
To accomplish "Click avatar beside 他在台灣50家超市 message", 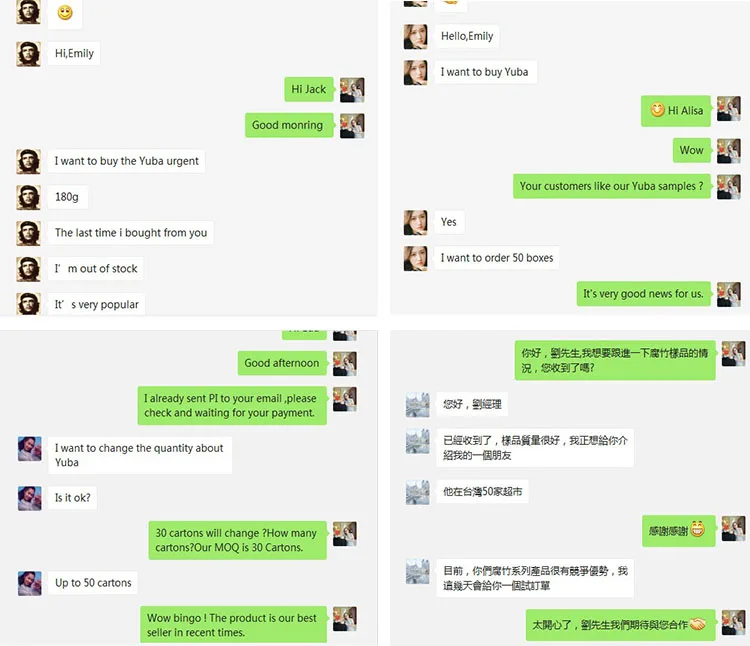I will [x=418, y=492].
